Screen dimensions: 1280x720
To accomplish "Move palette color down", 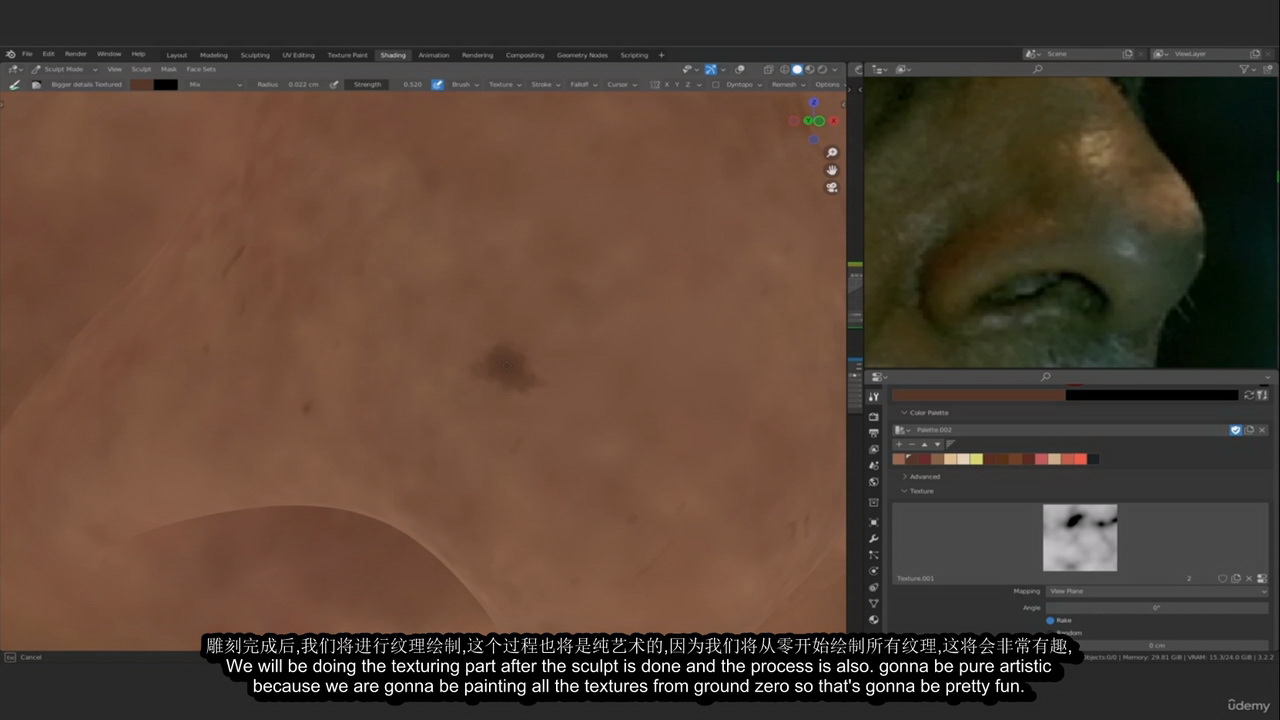I will tap(937, 444).
